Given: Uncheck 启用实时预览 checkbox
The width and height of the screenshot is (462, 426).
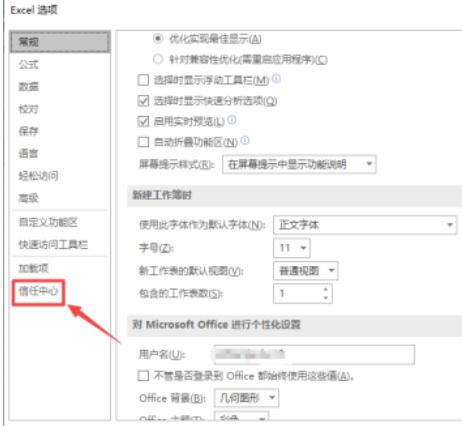Looking at the screenshot, I should pyautogui.click(x=143, y=121).
